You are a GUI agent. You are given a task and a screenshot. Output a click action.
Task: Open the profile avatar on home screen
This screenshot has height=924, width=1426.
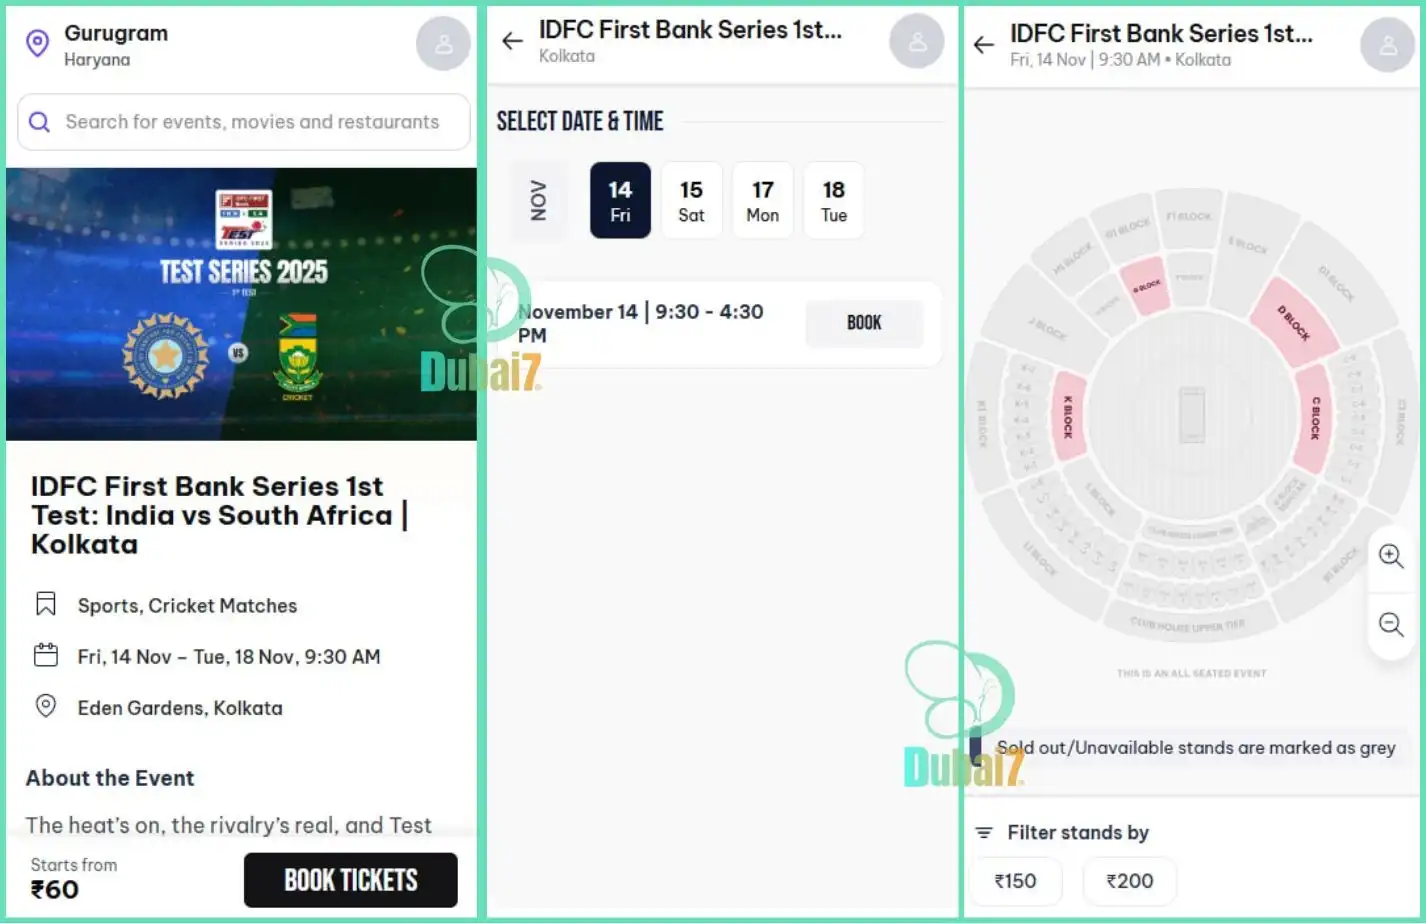tap(443, 43)
